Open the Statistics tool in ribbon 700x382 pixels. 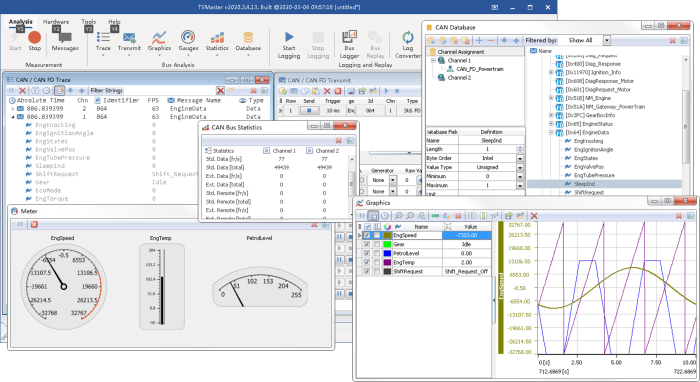point(217,42)
